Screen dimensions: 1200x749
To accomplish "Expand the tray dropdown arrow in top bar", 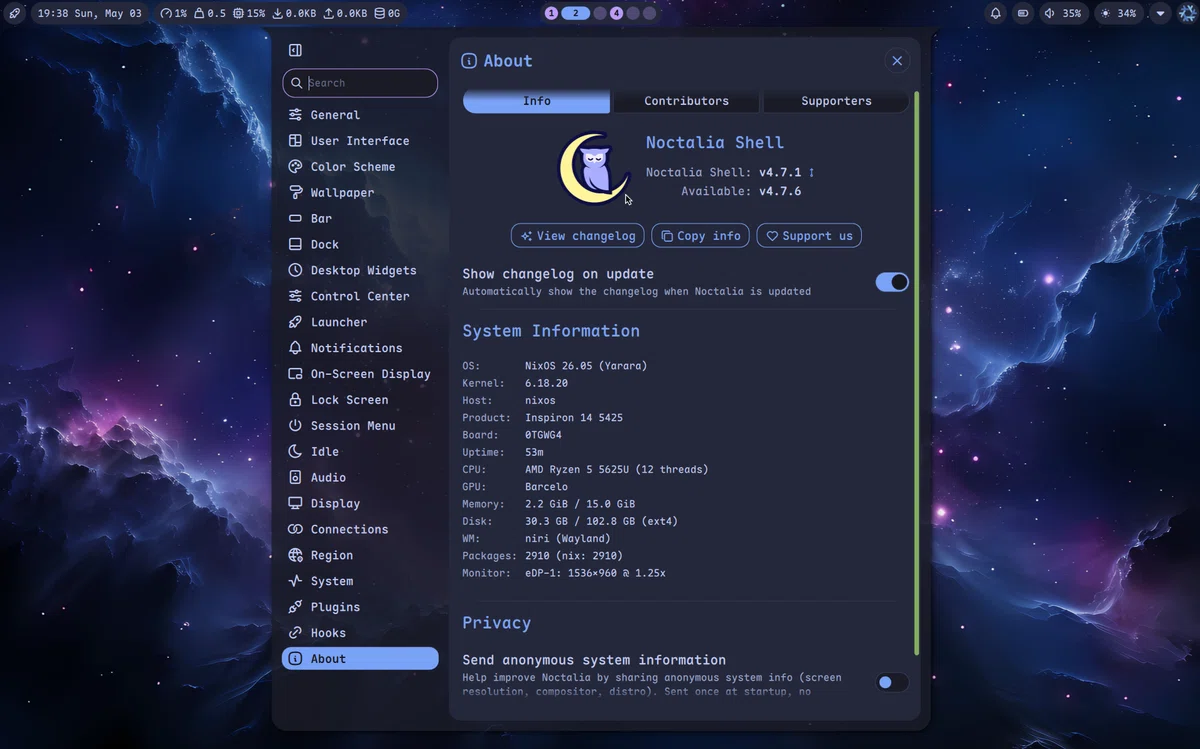I will [1160, 13].
